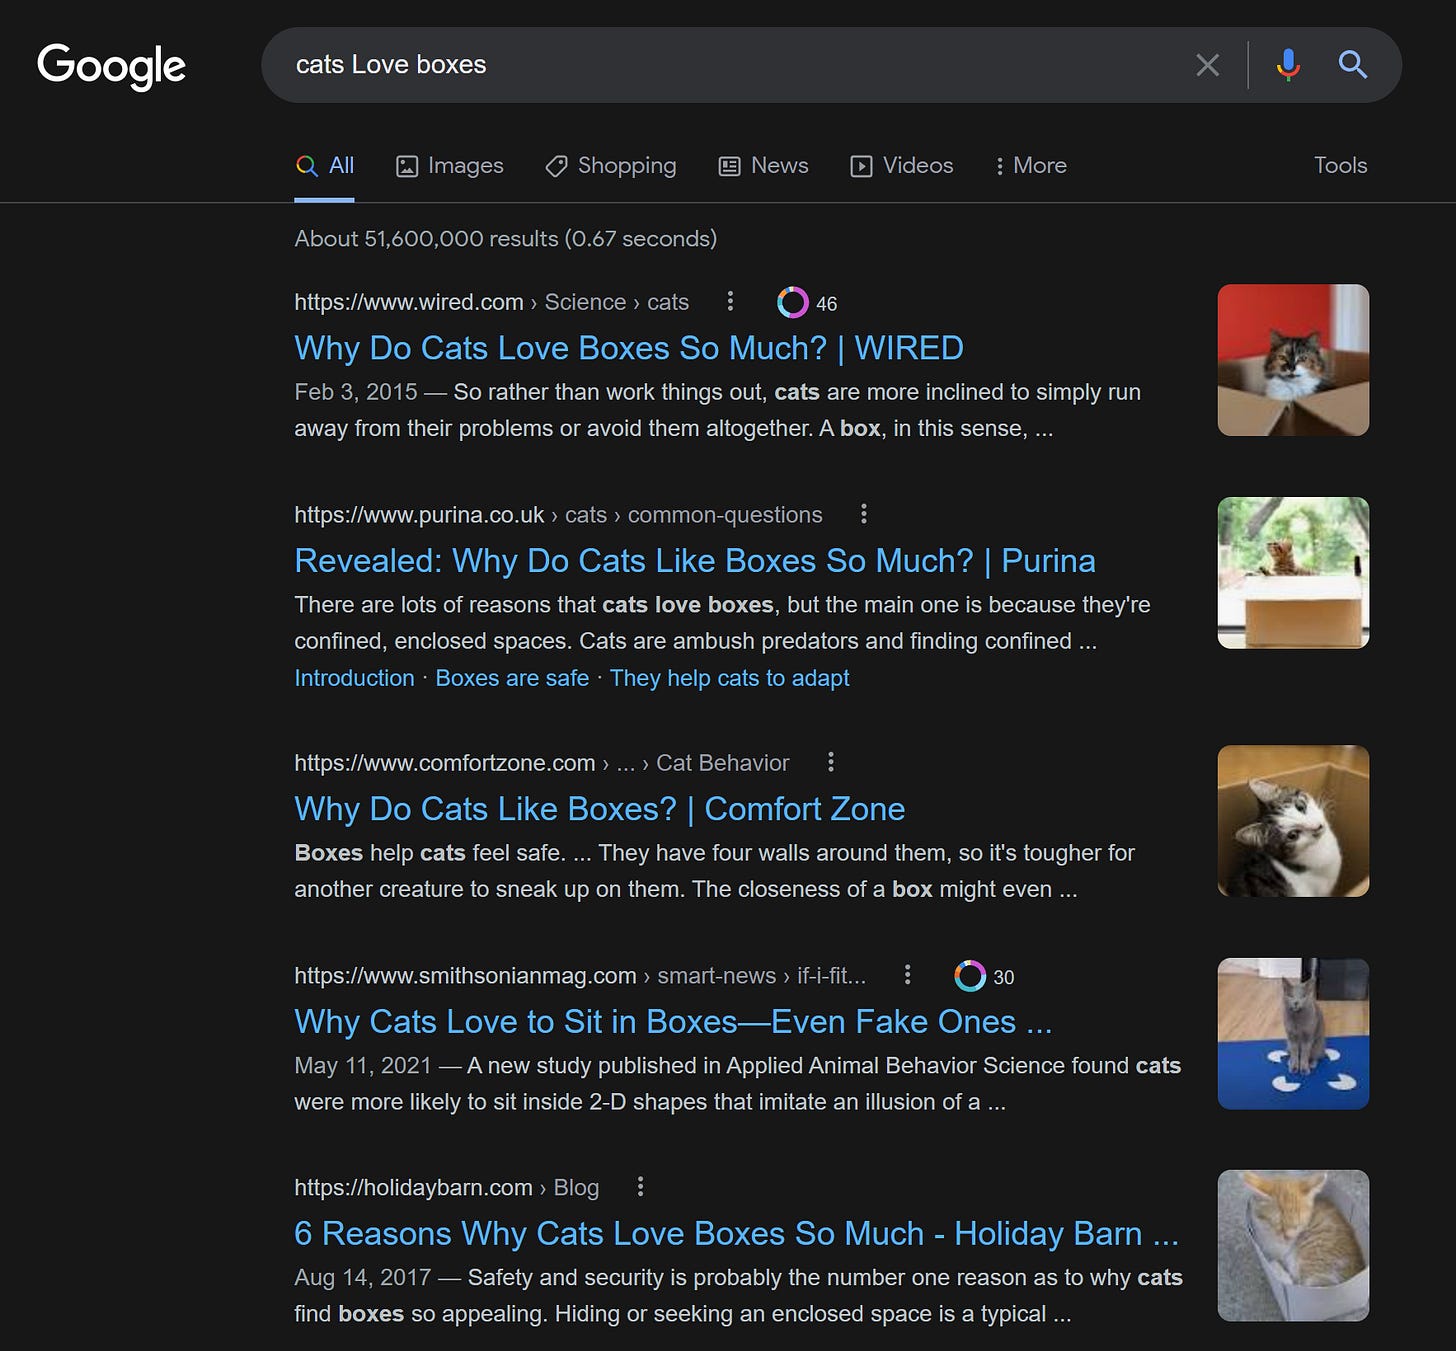Click the 'About 51,600,000 results' stats text
The image size is (1456, 1351).
505,239
